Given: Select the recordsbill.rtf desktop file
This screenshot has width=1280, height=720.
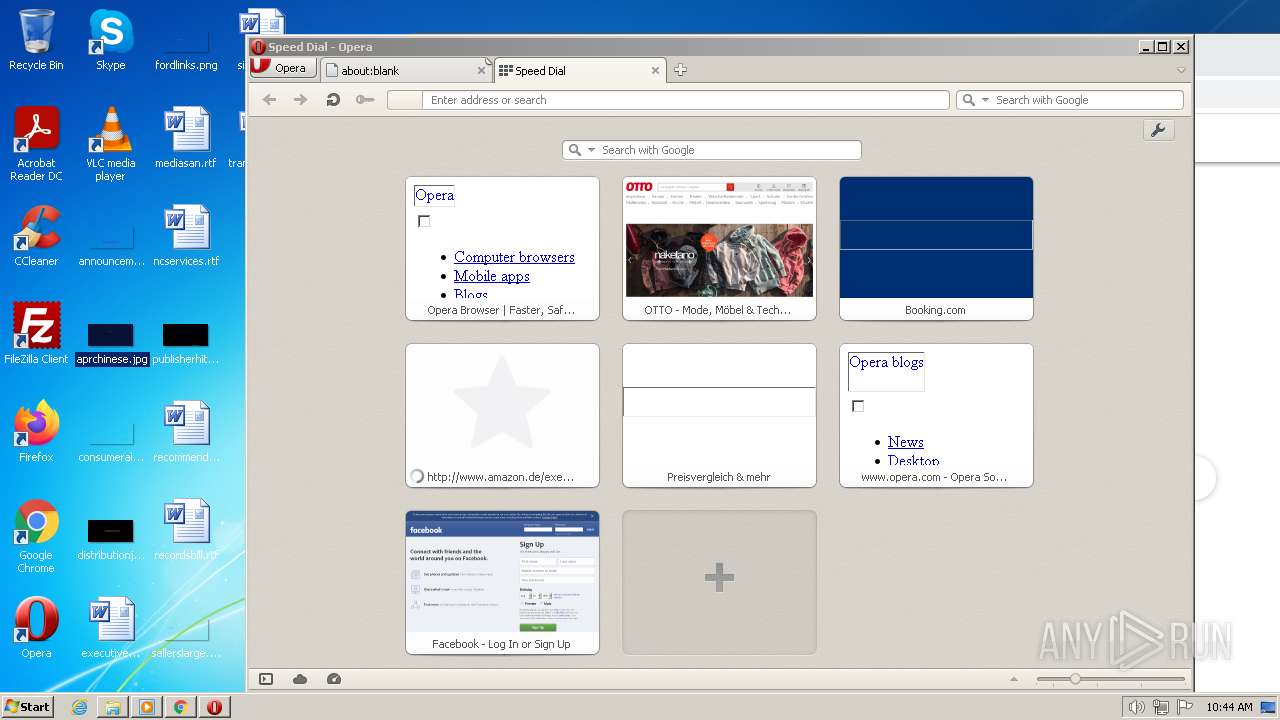Looking at the screenshot, I should coord(185,530).
